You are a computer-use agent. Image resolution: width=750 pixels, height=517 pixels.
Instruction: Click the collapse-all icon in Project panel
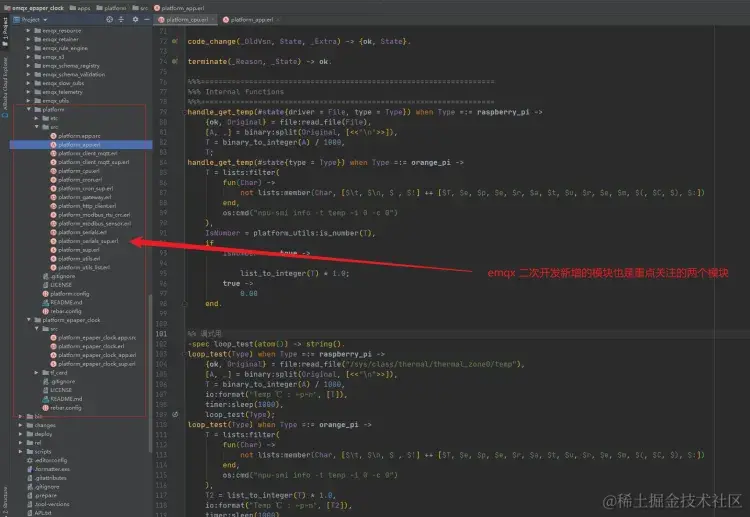121,20
